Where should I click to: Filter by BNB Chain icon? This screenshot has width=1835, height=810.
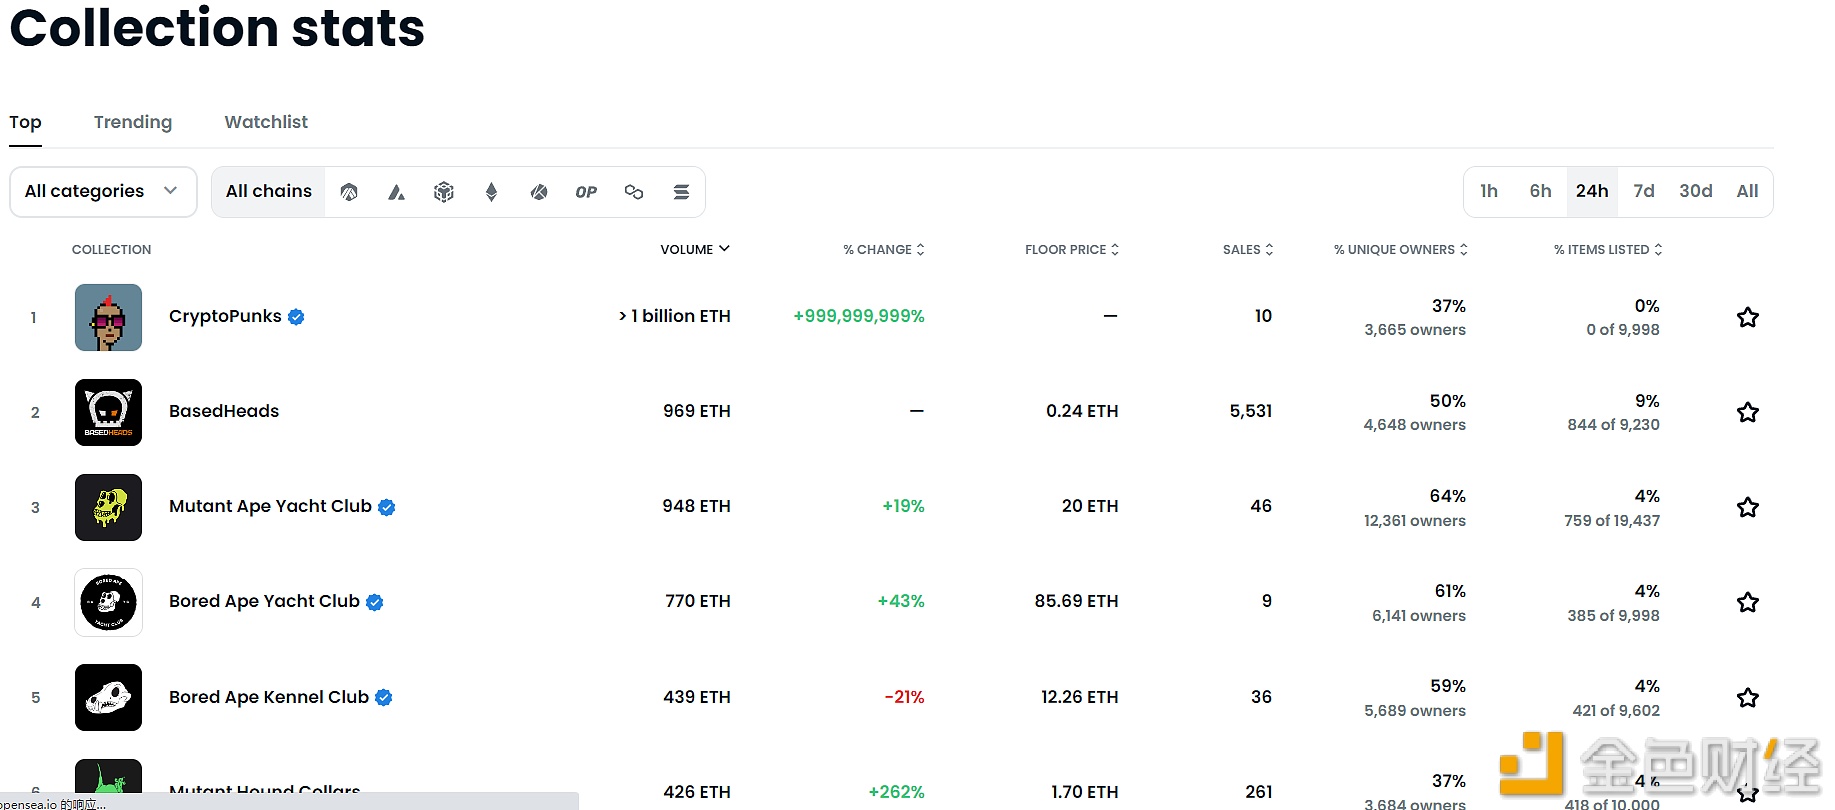444,192
